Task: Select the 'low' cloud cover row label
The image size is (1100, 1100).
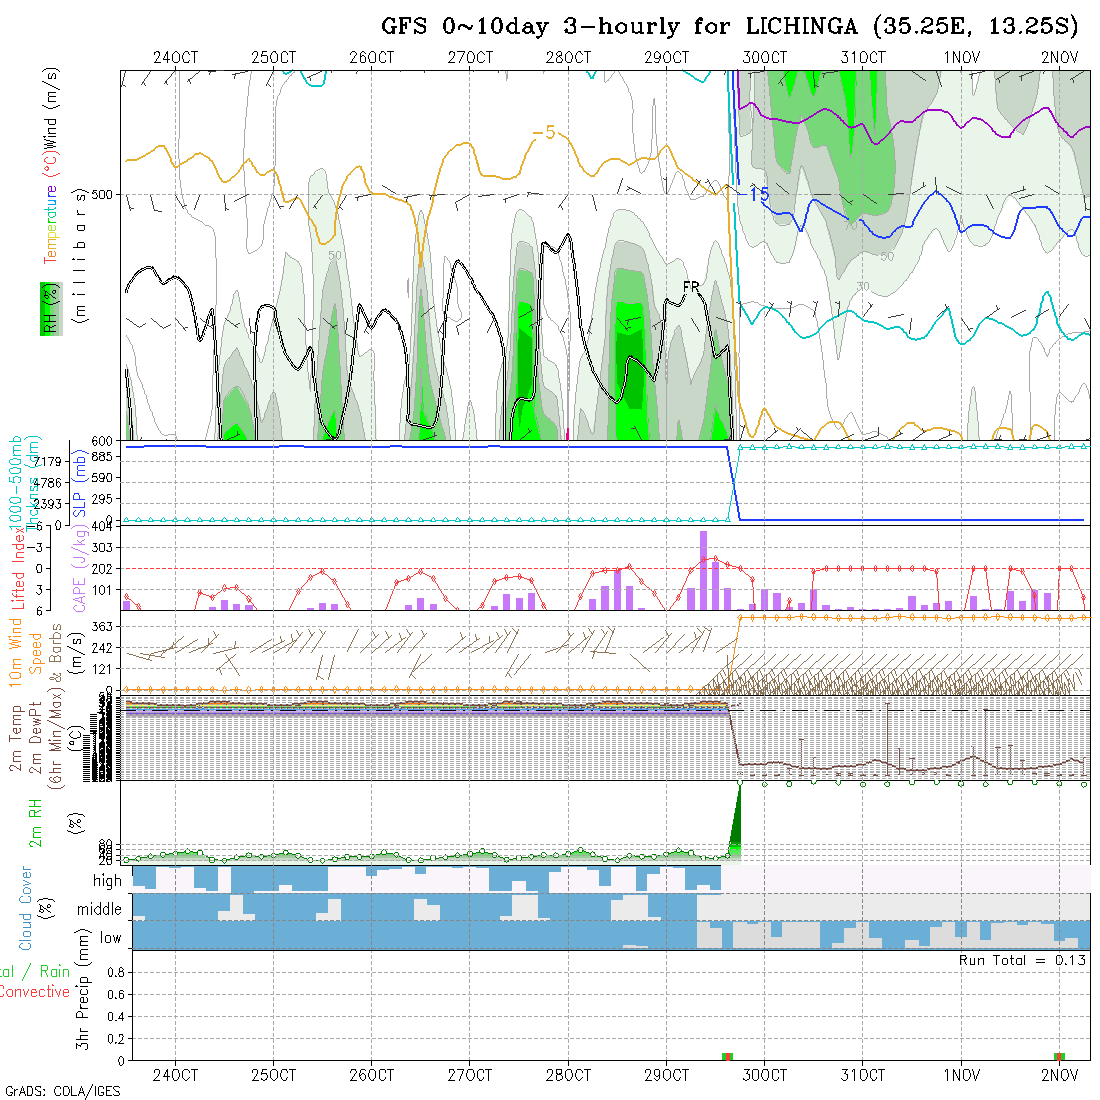Action: (110, 938)
